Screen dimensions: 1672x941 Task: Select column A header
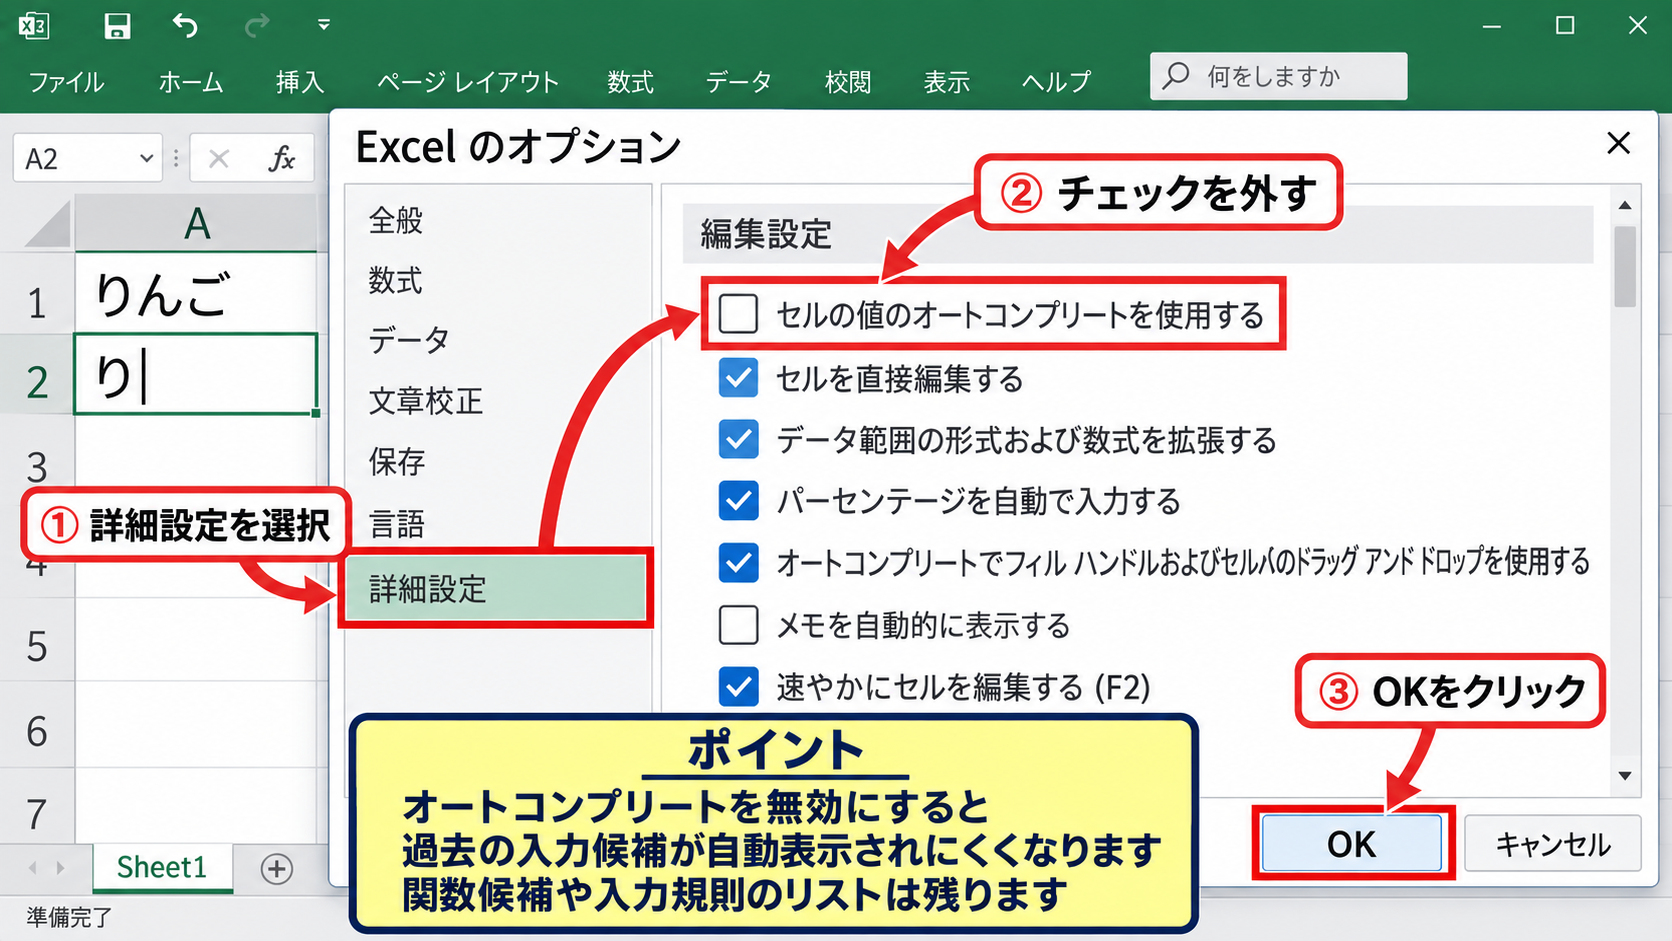tap(197, 222)
